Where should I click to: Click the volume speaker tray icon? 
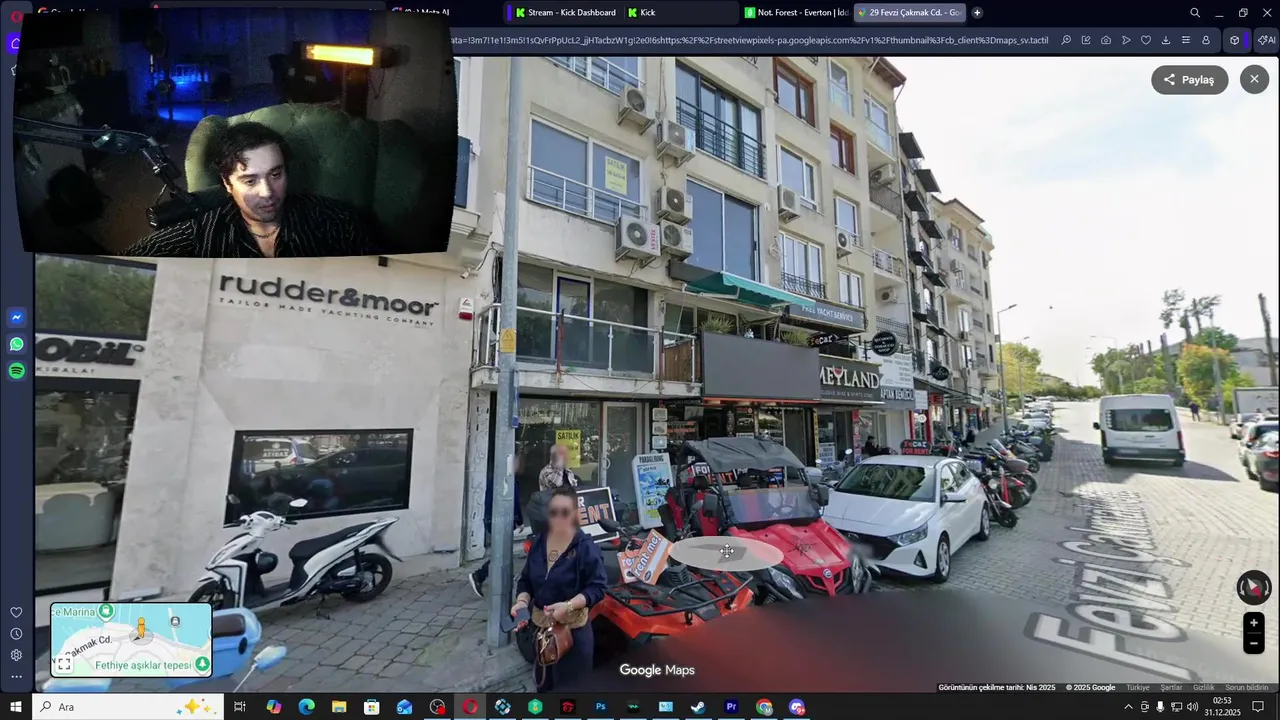[1192, 707]
